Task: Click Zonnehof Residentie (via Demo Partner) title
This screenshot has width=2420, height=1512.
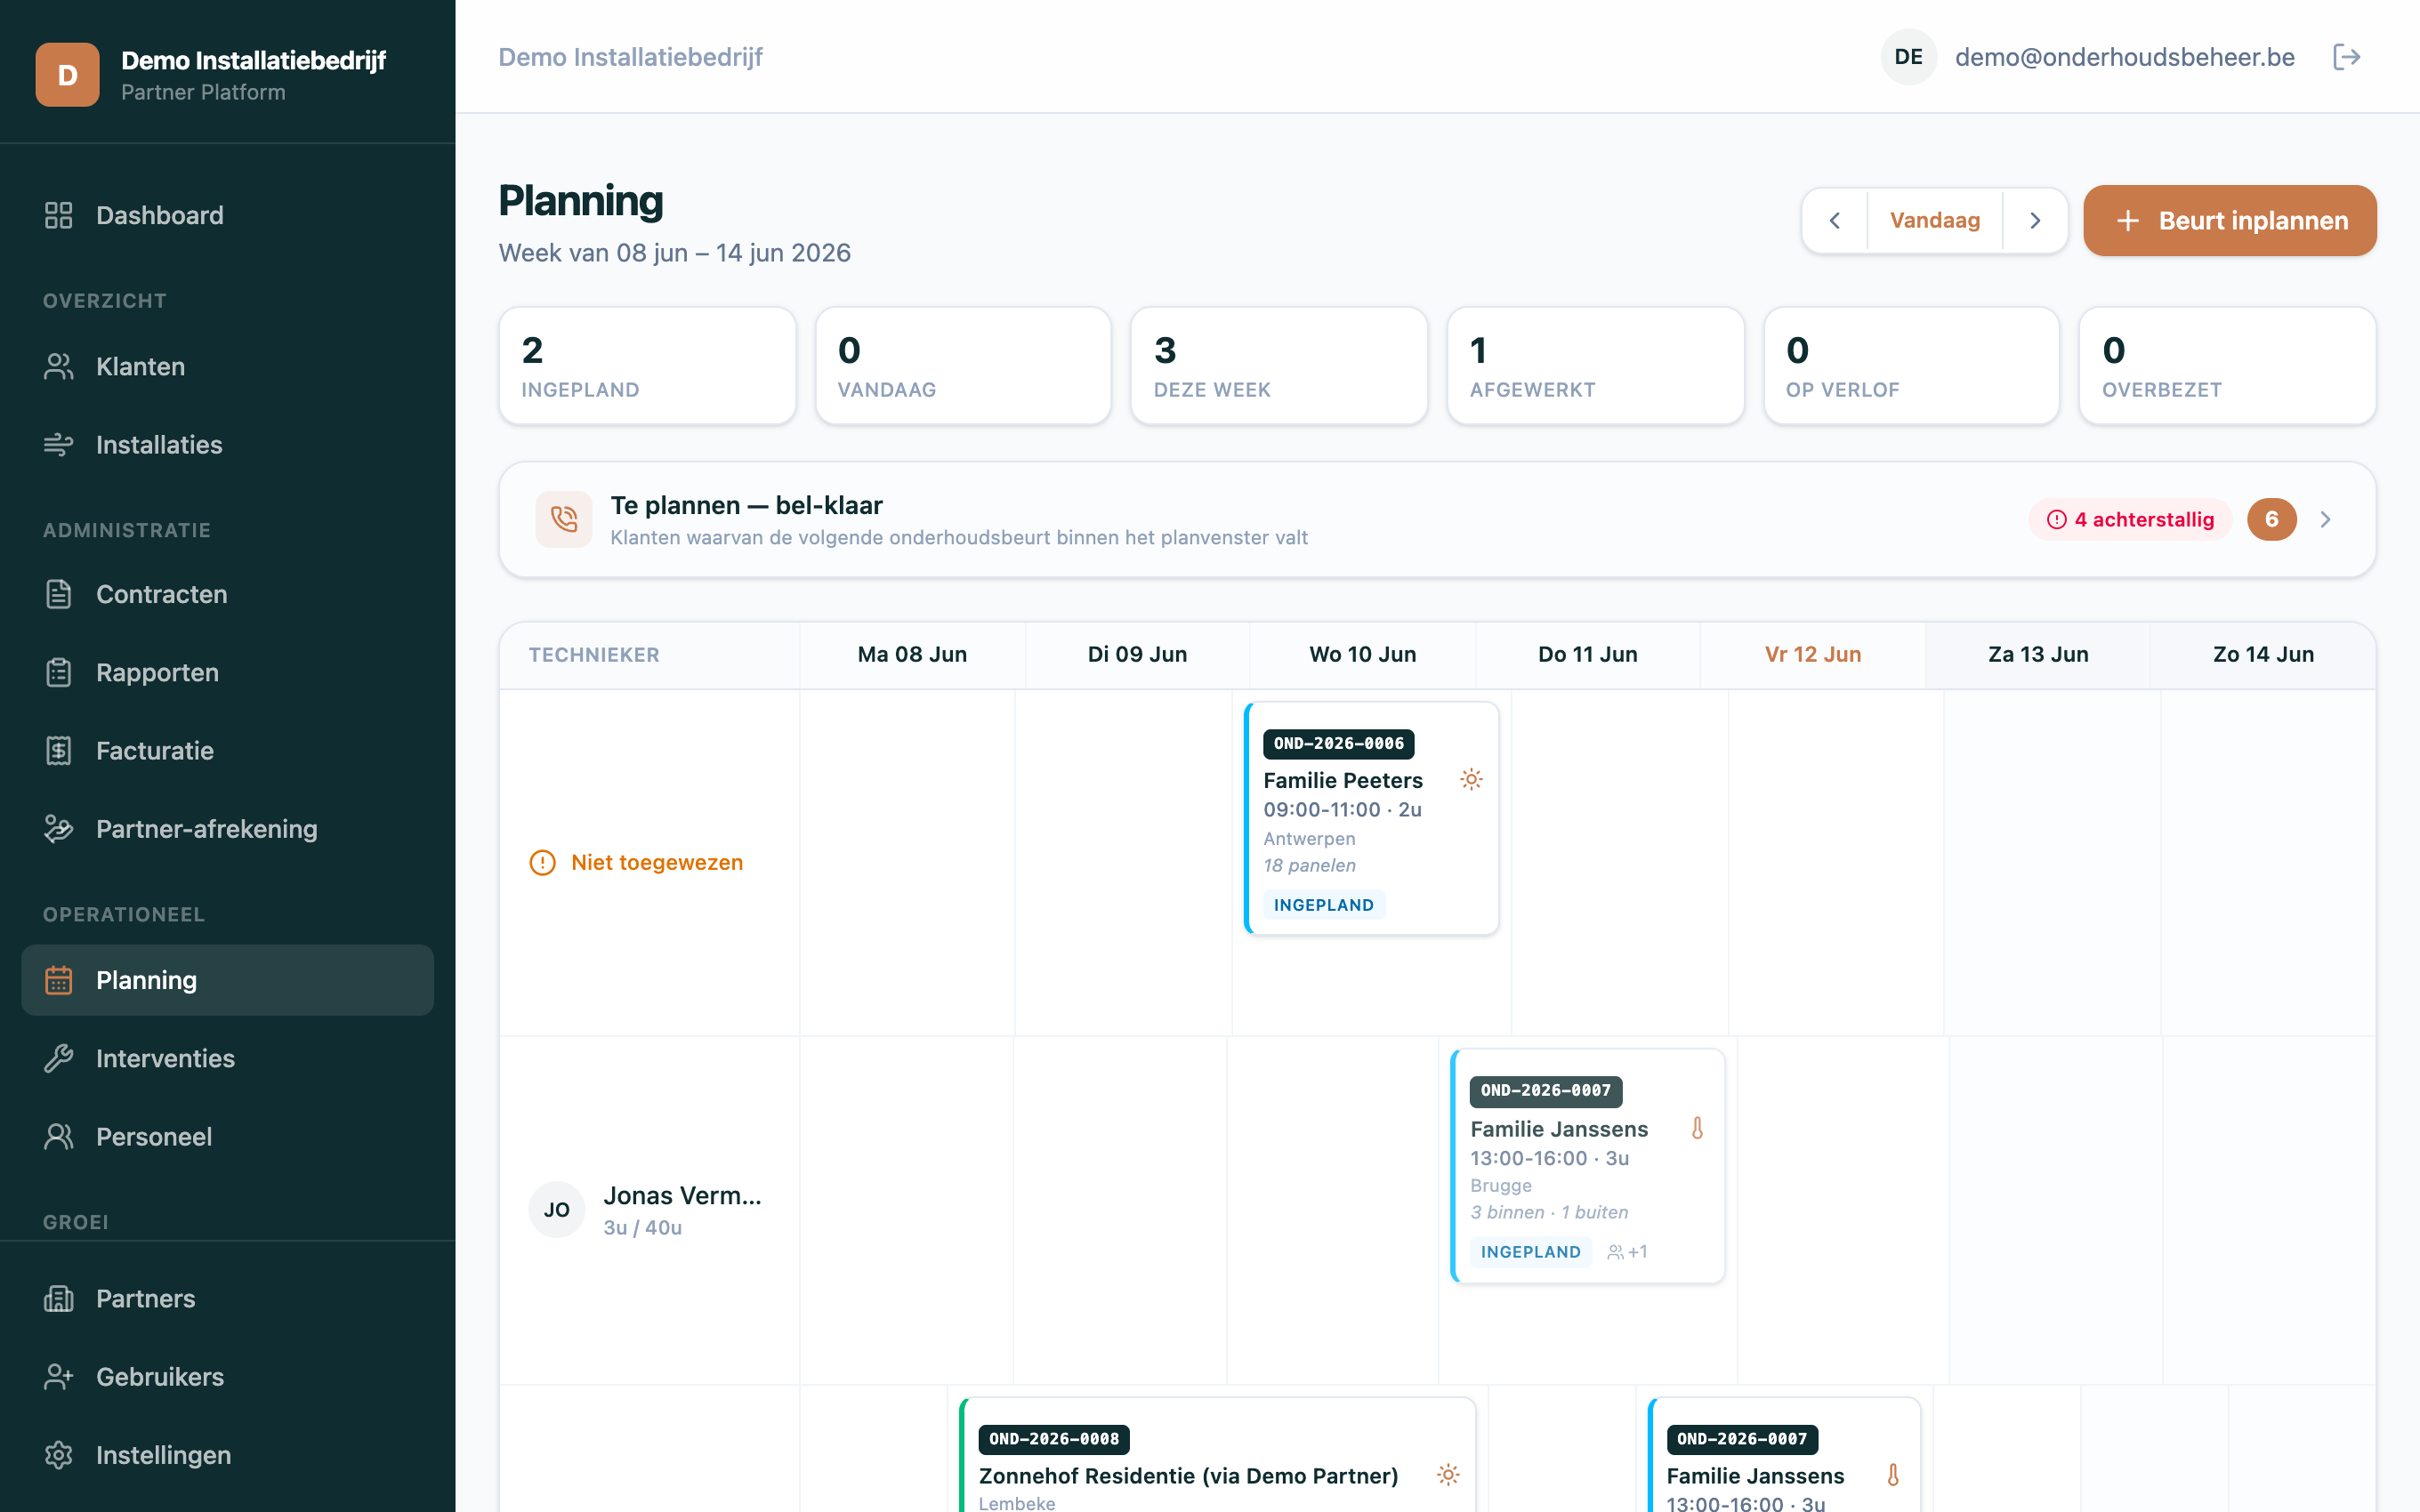Action: click(x=1188, y=1476)
